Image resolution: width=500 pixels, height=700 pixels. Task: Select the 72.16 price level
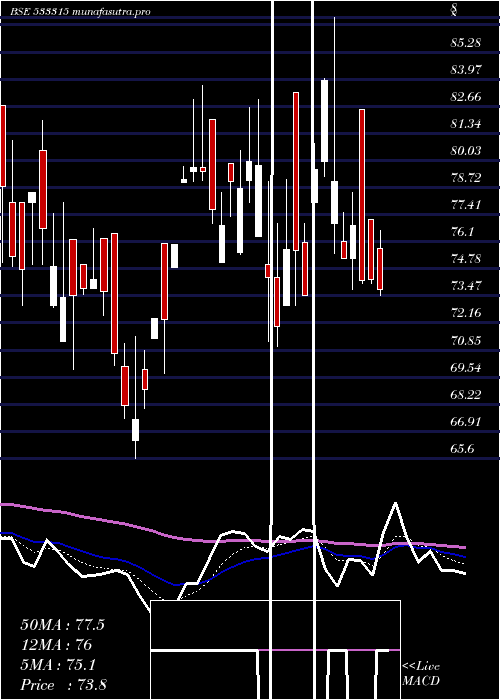click(466, 313)
